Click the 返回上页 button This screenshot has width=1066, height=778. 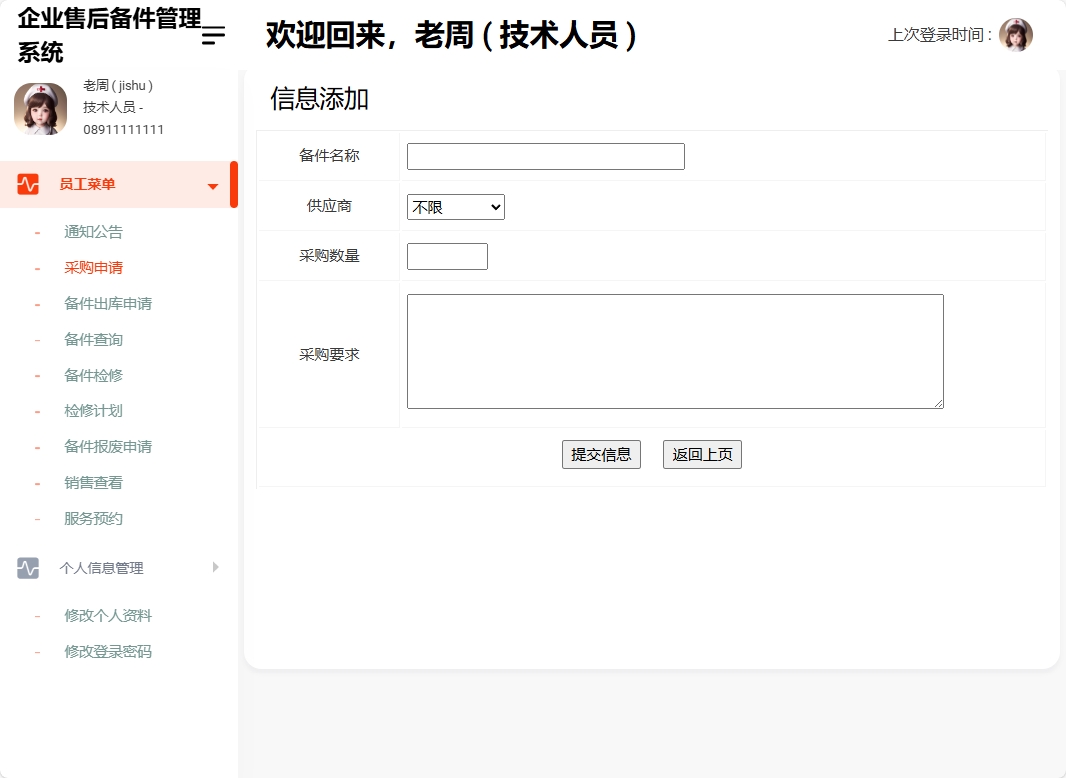click(702, 454)
